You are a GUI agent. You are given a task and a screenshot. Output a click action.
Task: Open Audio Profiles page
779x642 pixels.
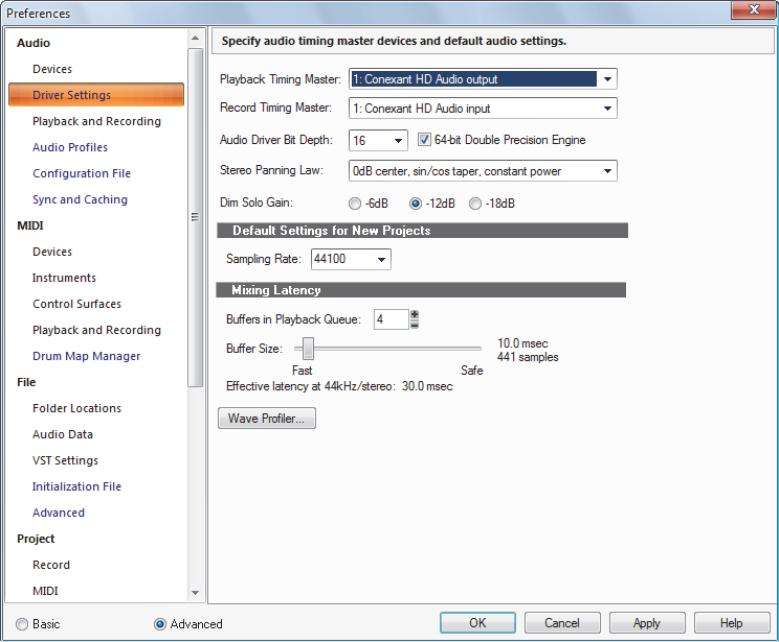click(x=70, y=147)
